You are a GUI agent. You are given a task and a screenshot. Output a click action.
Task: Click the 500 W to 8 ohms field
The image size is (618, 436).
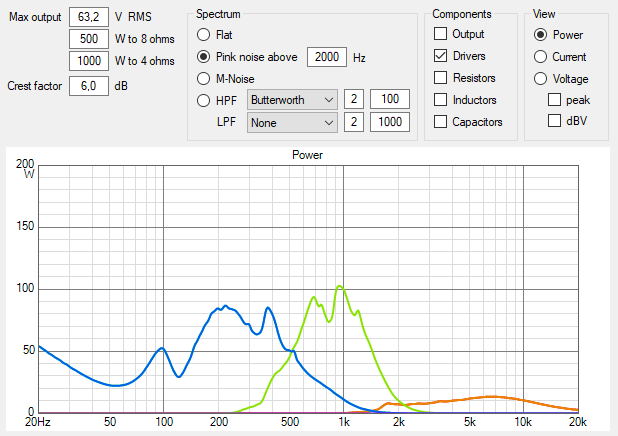89,39
